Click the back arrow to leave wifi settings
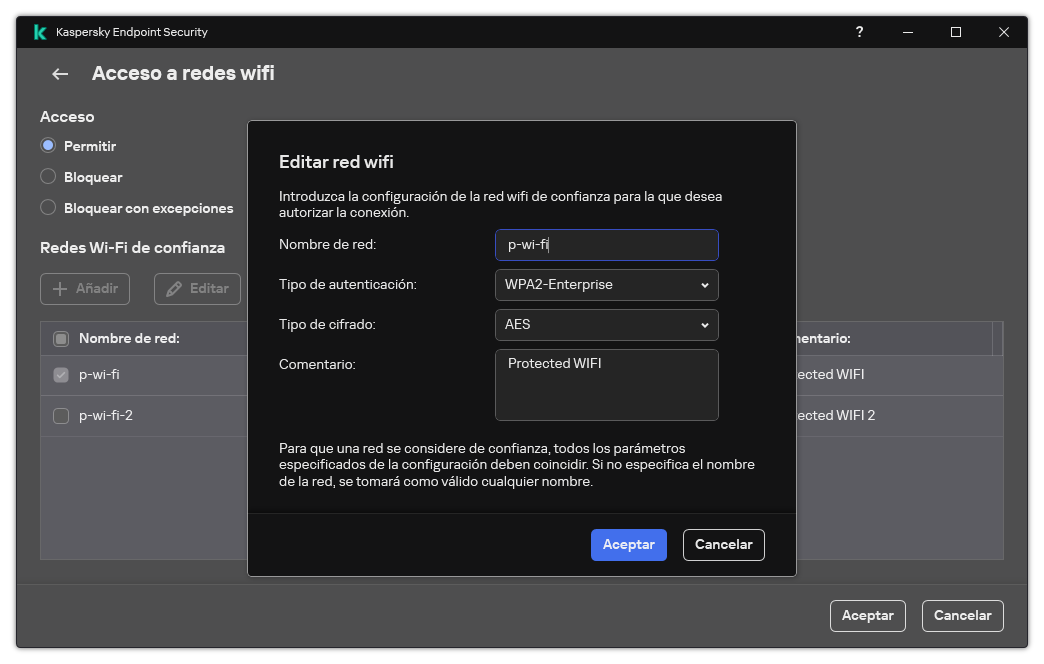 tap(59, 73)
